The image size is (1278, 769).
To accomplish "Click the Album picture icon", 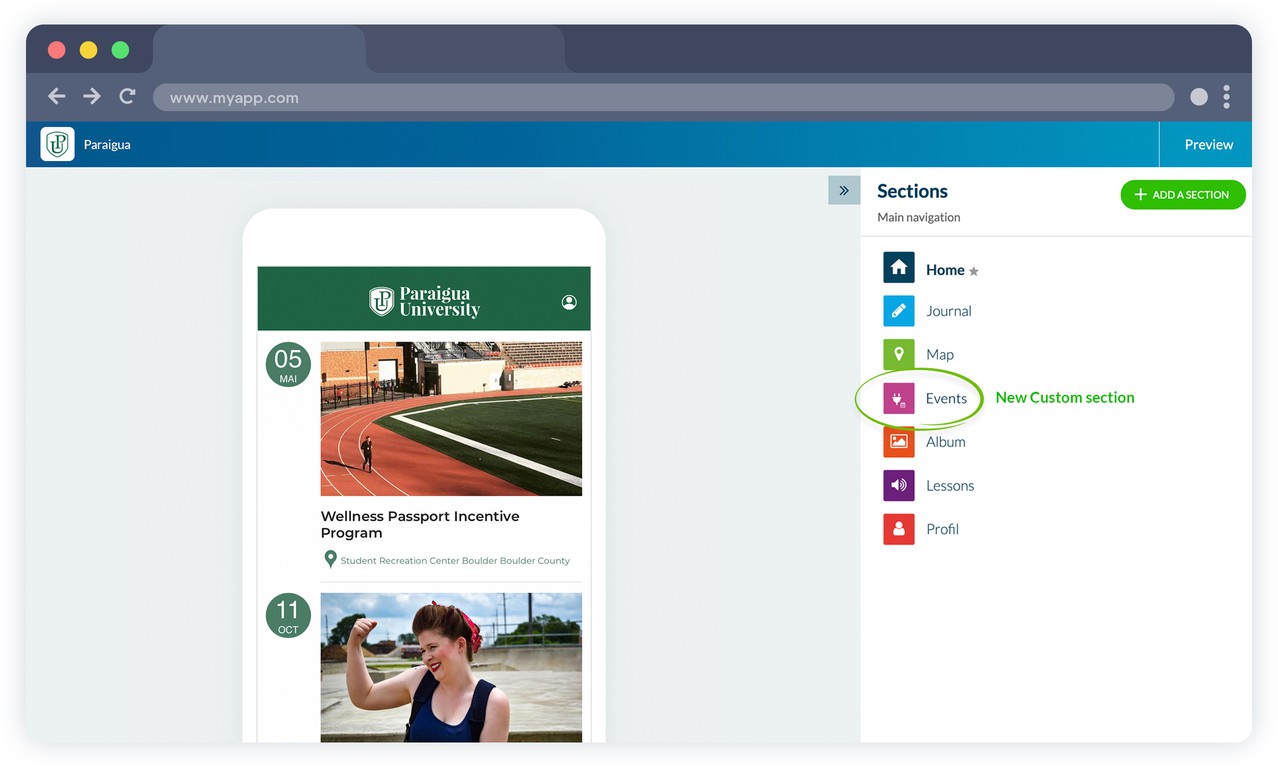I will 899,441.
